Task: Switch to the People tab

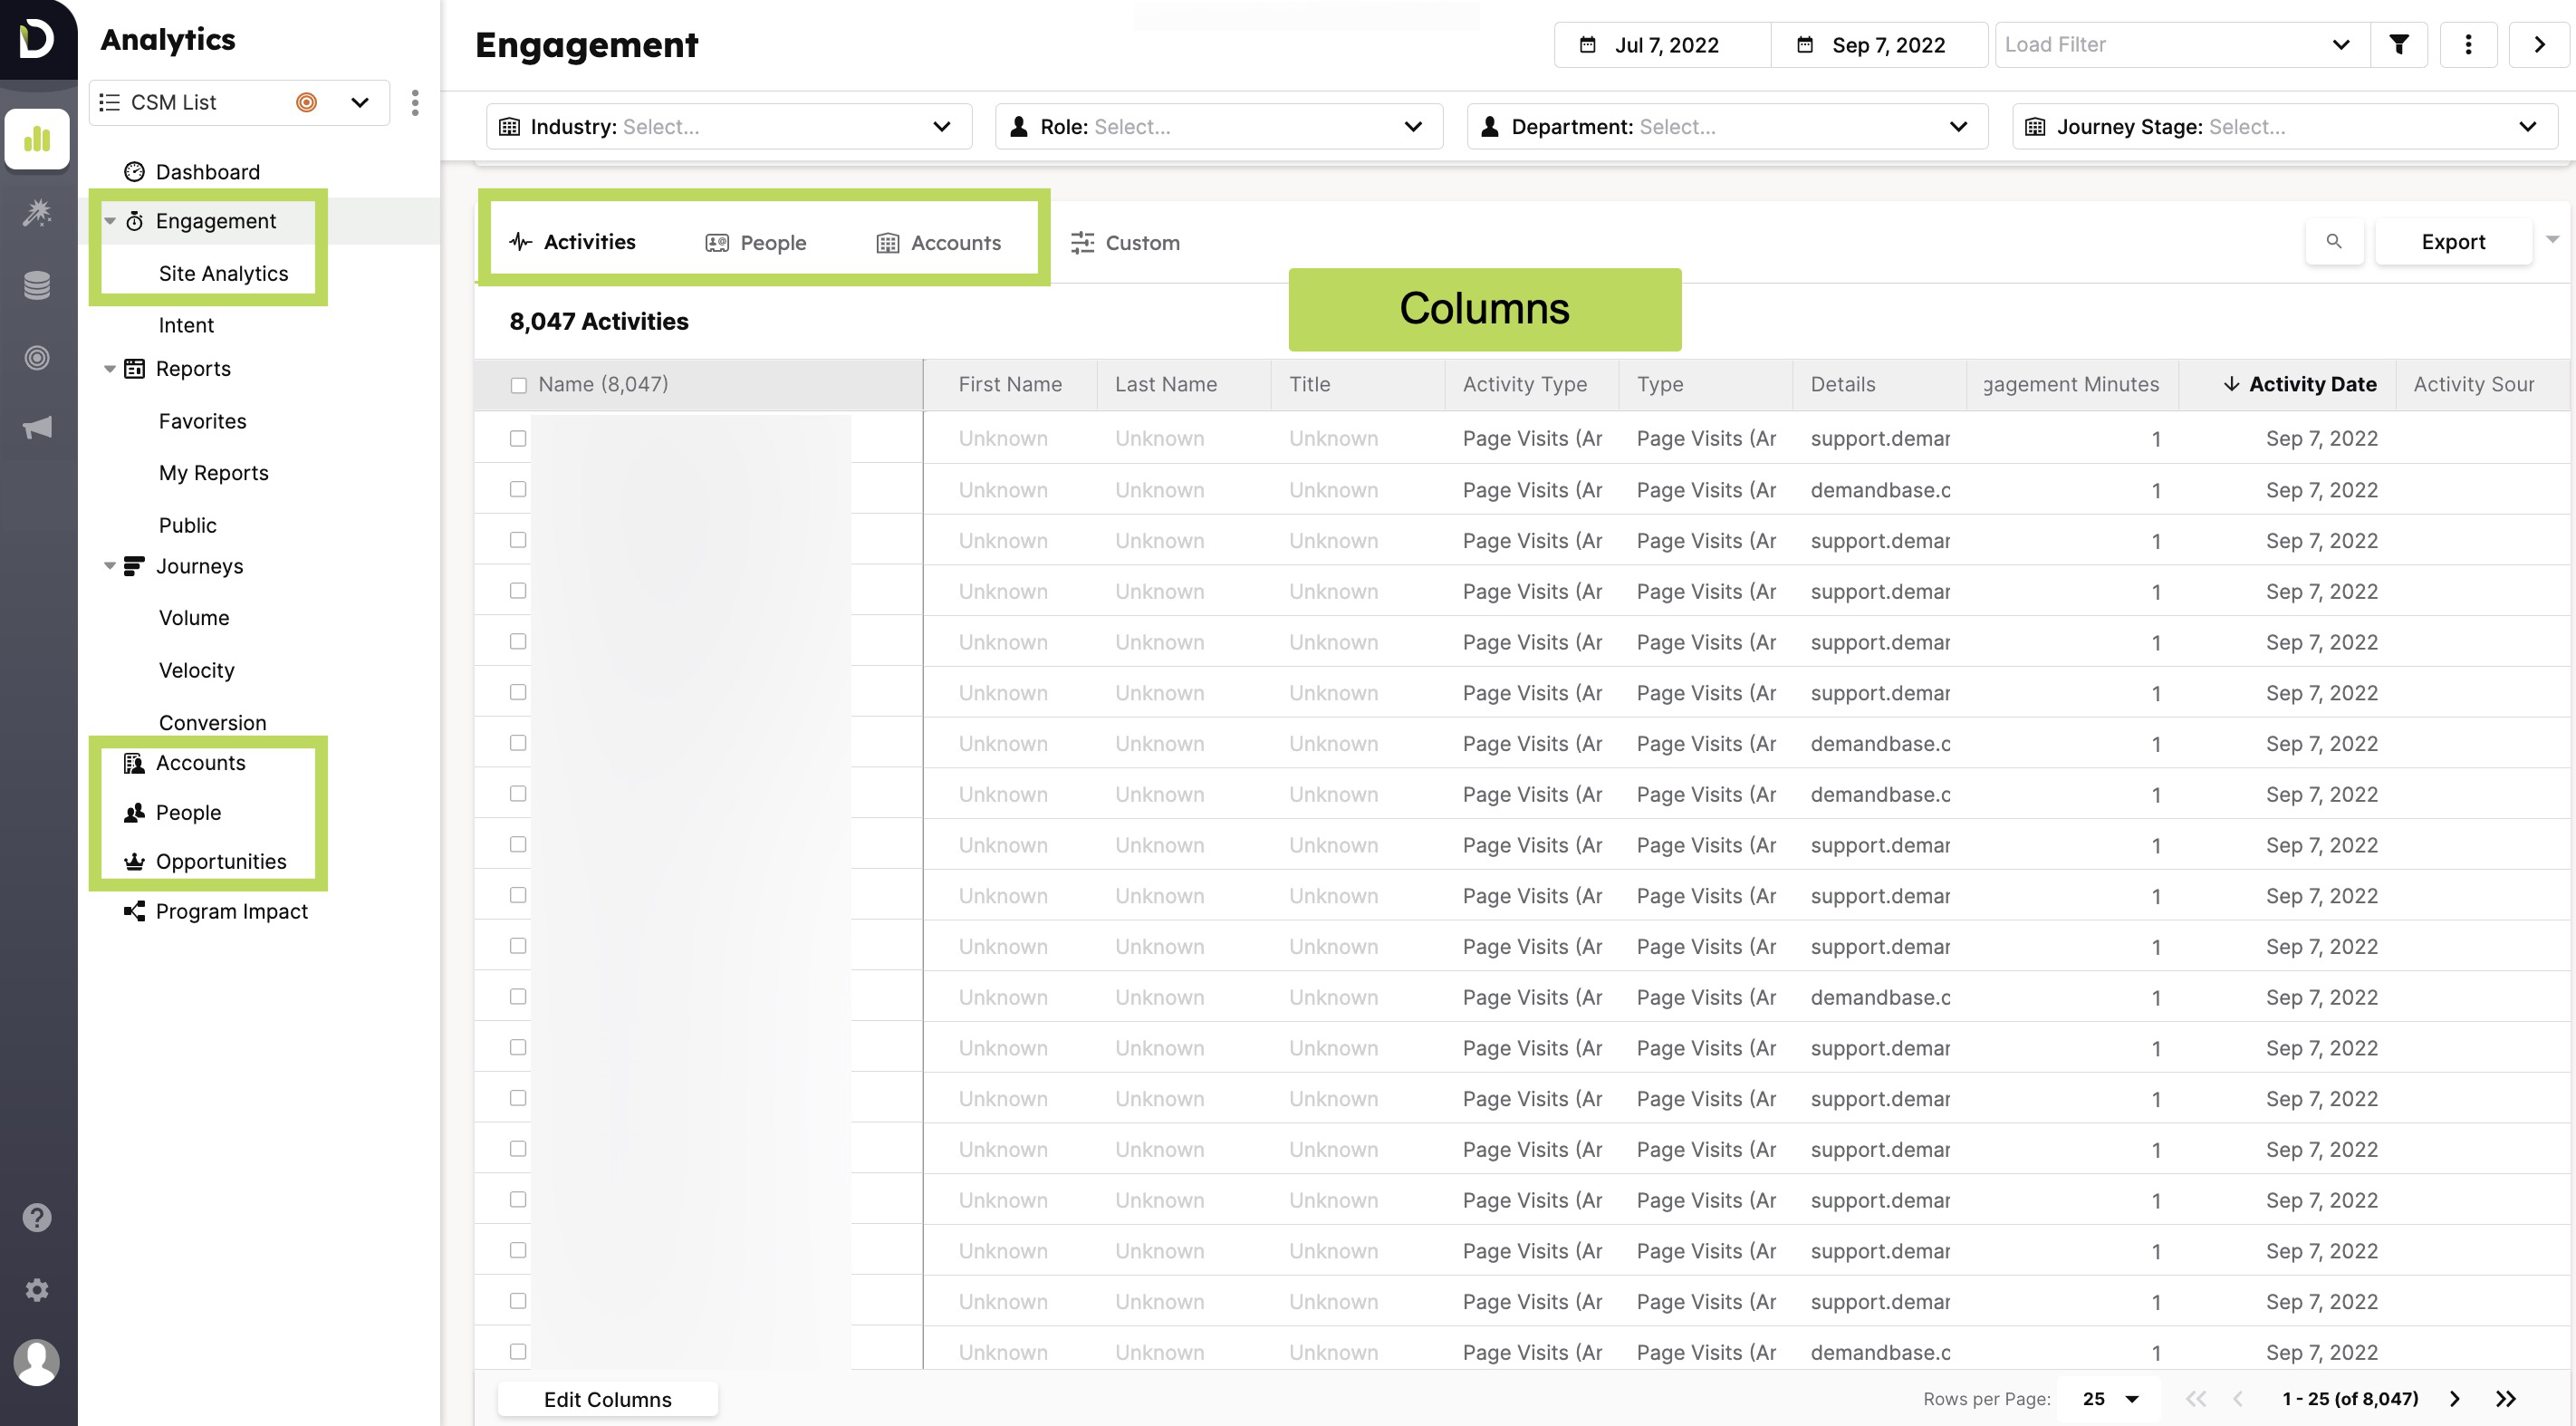Action: tap(757, 242)
